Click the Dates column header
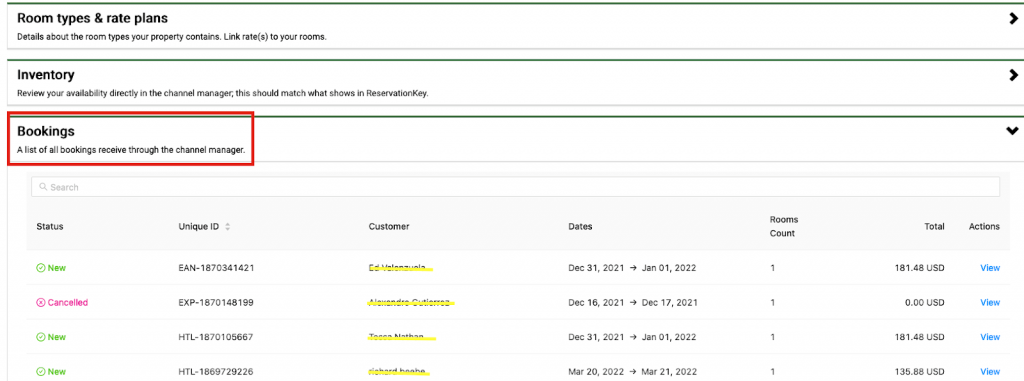 point(581,227)
